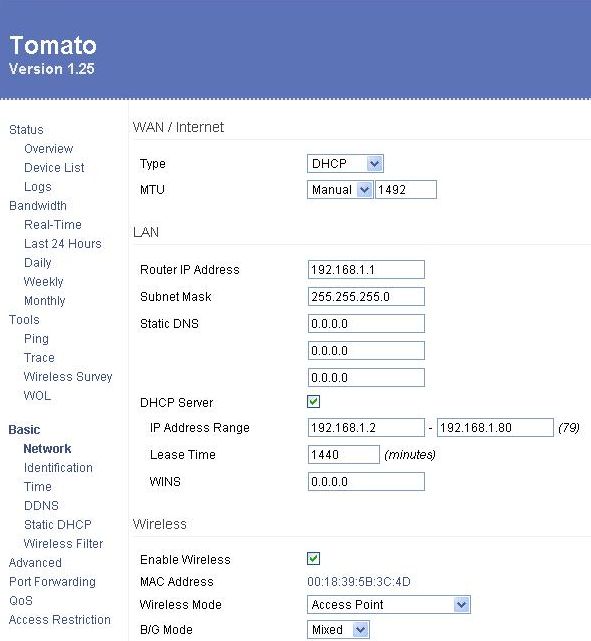Open the Wireless Mode Access Point dropdown

[389, 604]
